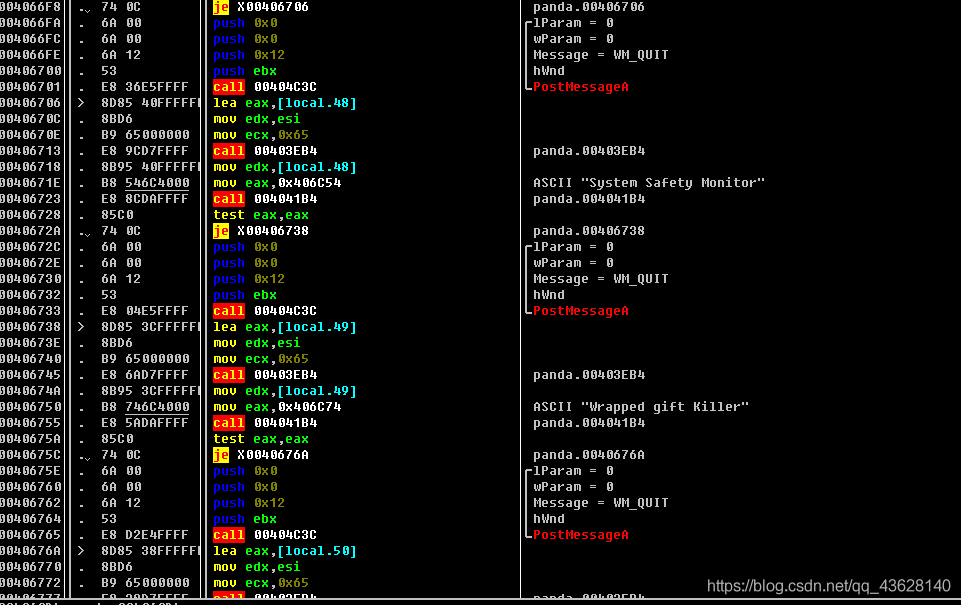The height and width of the screenshot is (605, 961).
Task: Click the lea eax,[local.50] line
Action: click(285, 551)
